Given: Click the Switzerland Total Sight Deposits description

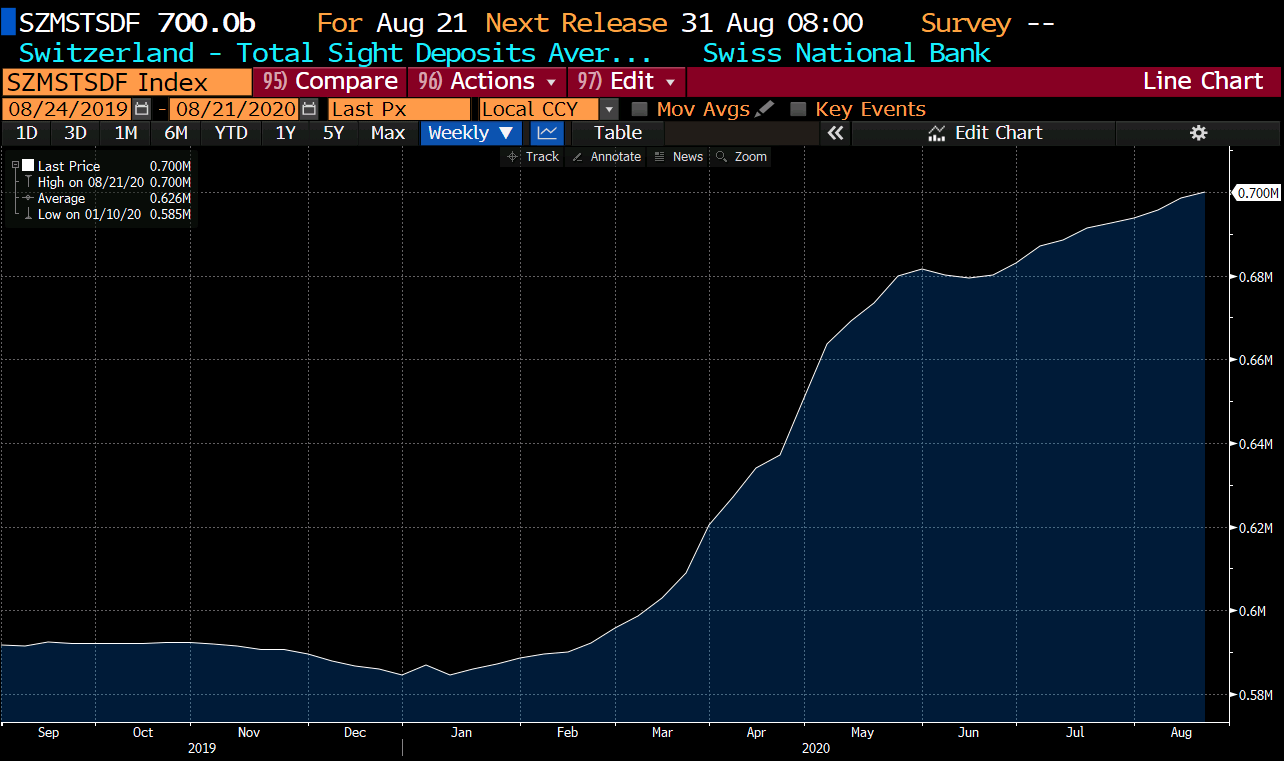Looking at the screenshot, I should (x=336, y=53).
